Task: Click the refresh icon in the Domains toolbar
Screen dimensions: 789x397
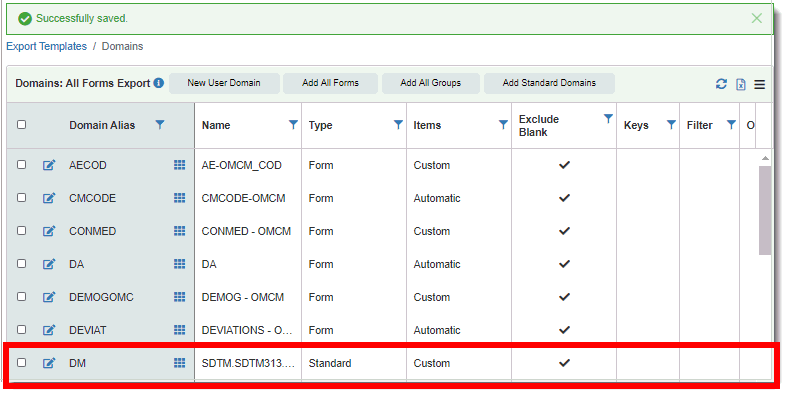Action: (721, 84)
